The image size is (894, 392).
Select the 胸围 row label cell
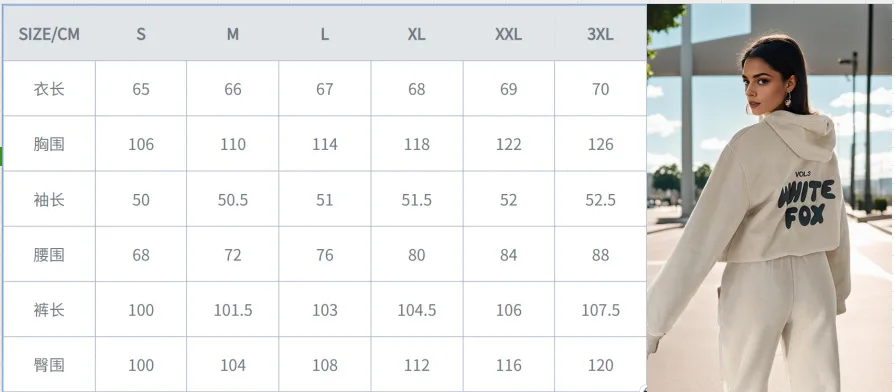point(49,144)
